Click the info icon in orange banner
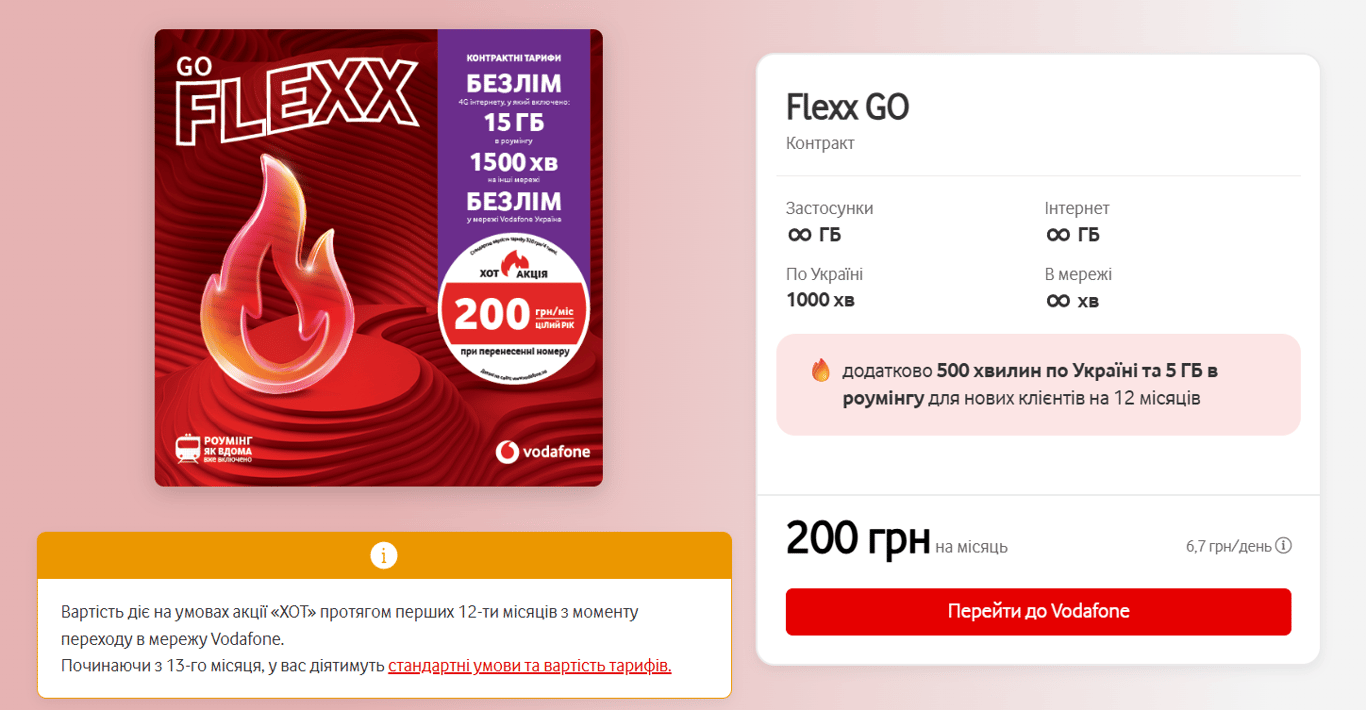This screenshot has height=710, width=1366. [384, 555]
